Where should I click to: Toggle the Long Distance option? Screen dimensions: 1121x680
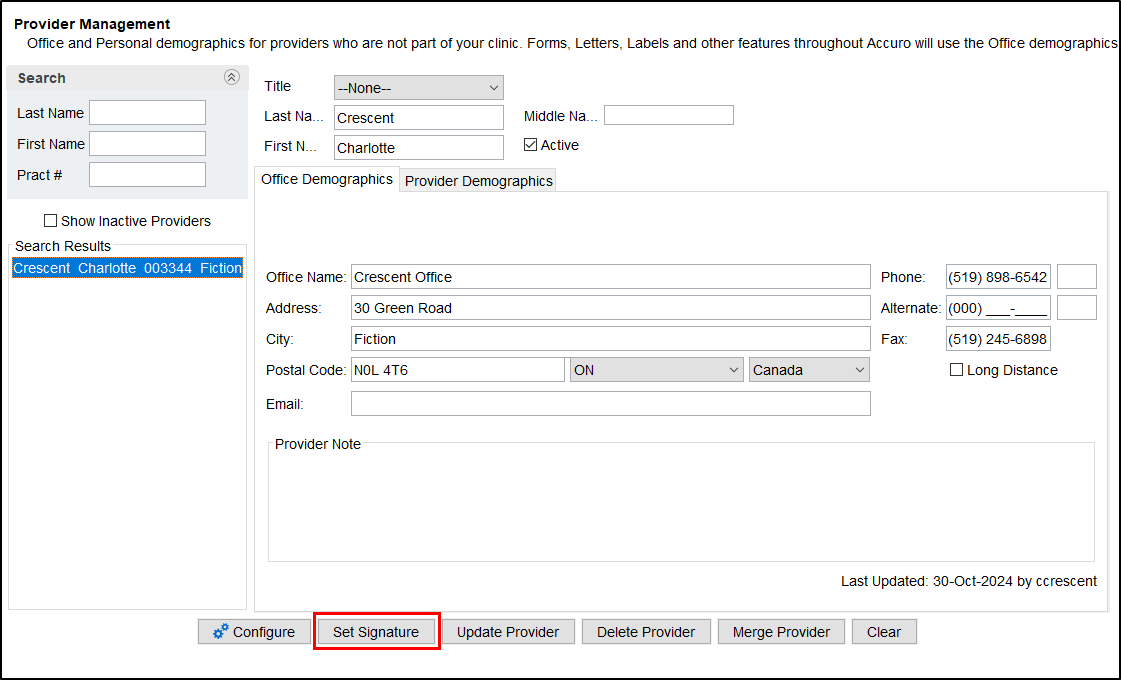click(956, 370)
